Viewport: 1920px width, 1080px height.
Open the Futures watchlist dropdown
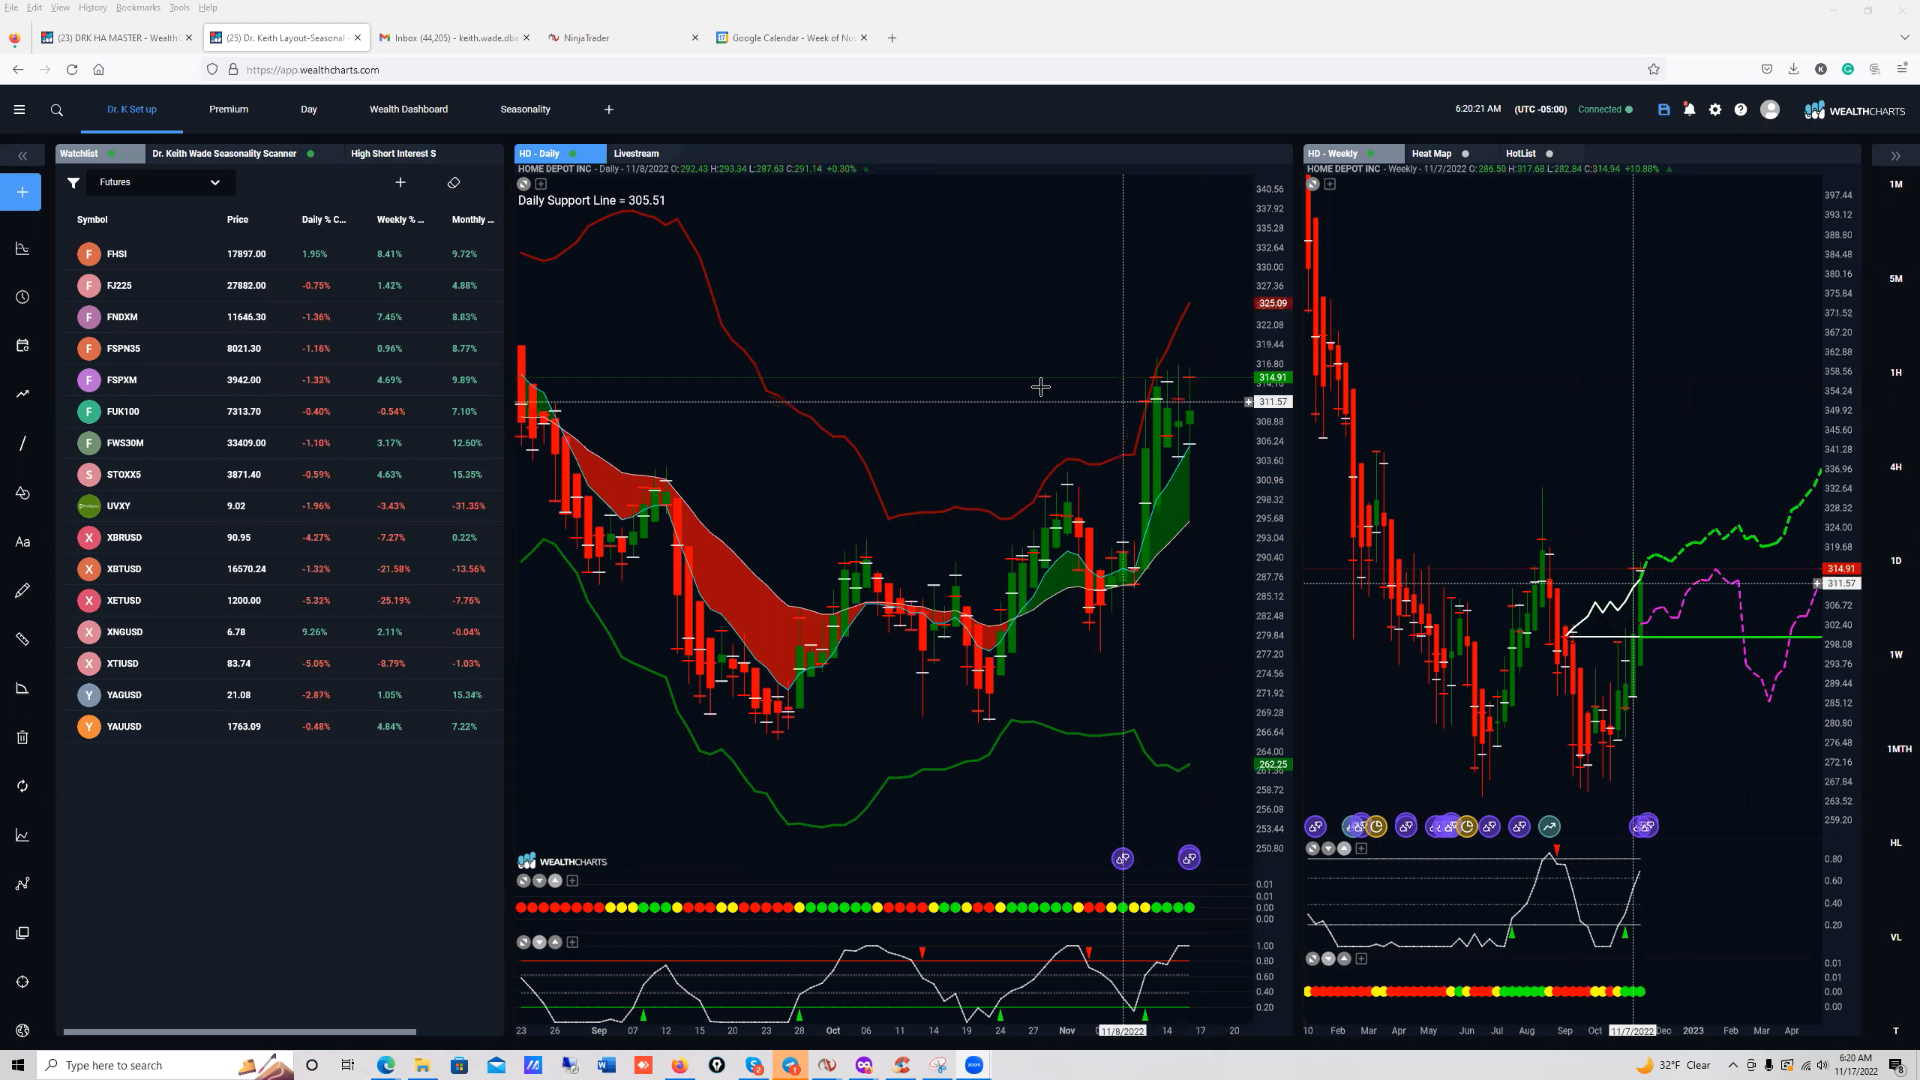(x=160, y=182)
